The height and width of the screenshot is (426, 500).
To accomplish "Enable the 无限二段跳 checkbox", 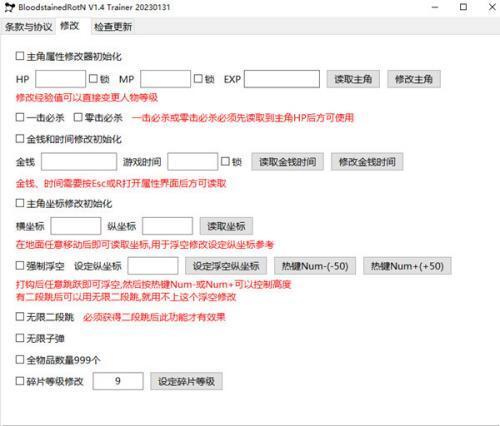I will 20,317.
